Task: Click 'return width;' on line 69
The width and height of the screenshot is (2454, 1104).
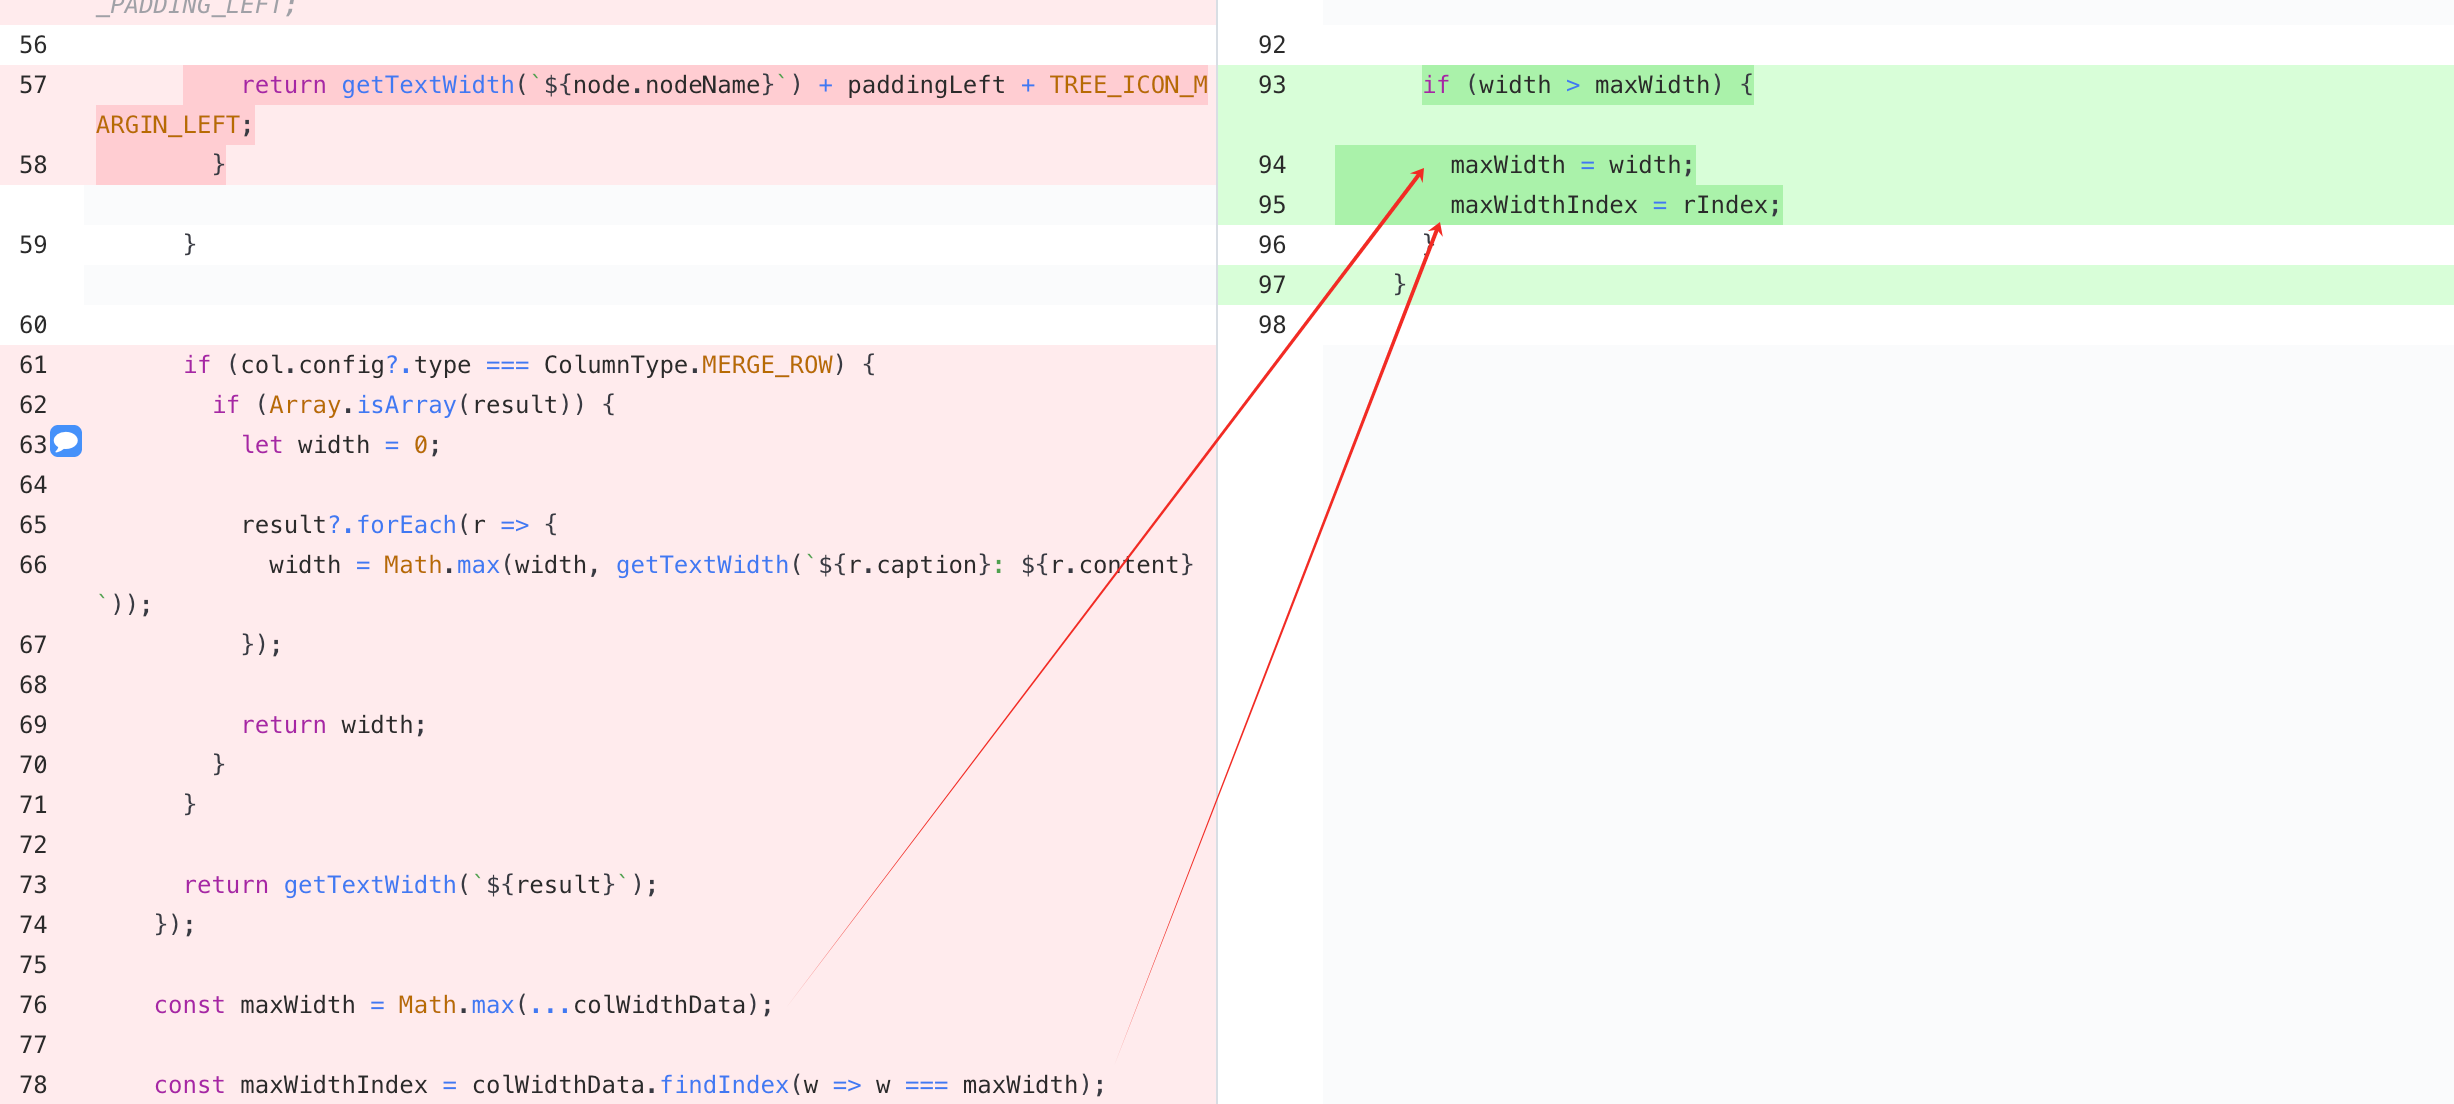Action: pyautogui.click(x=334, y=725)
